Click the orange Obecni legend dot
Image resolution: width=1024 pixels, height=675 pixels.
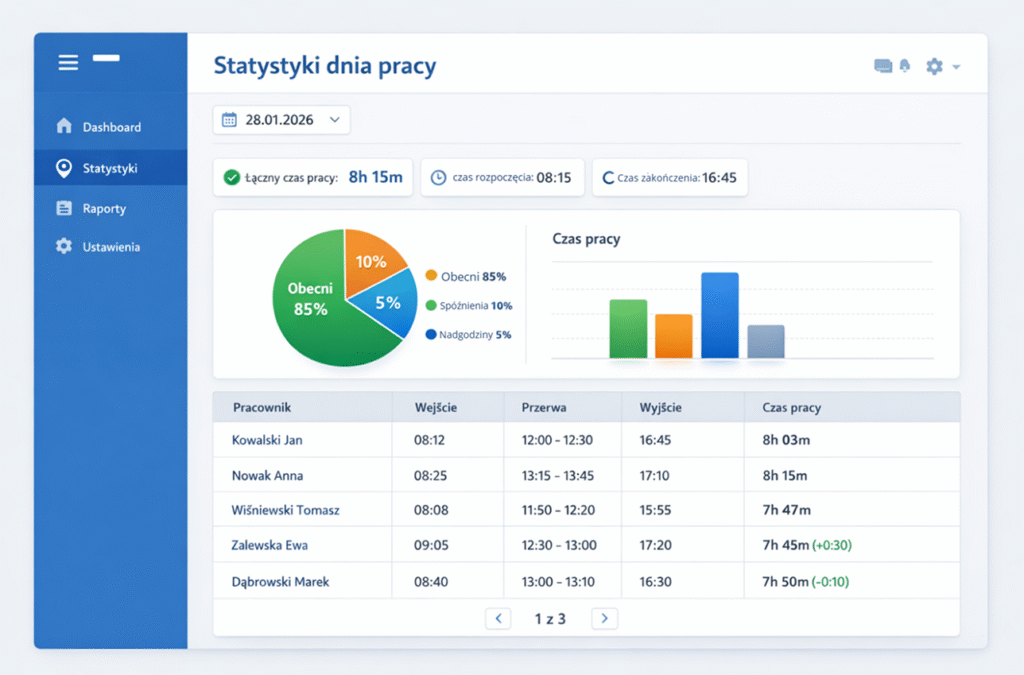[x=431, y=275]
